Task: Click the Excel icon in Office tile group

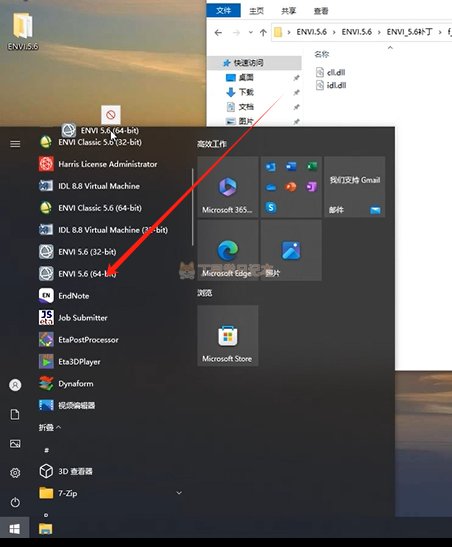Action: (x=311, y=167)
